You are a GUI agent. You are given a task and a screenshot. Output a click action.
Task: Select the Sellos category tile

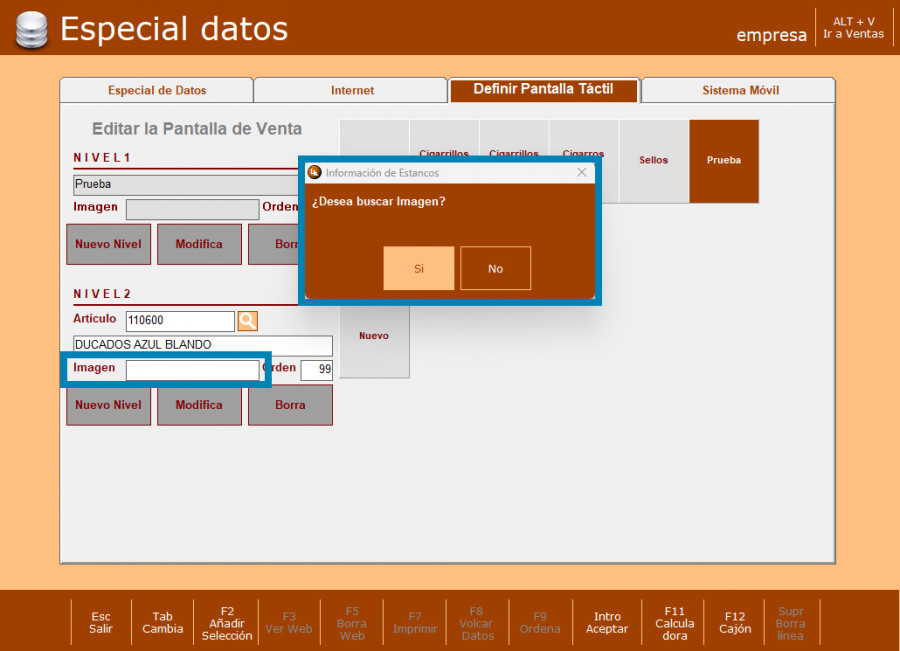pos(654,160)
